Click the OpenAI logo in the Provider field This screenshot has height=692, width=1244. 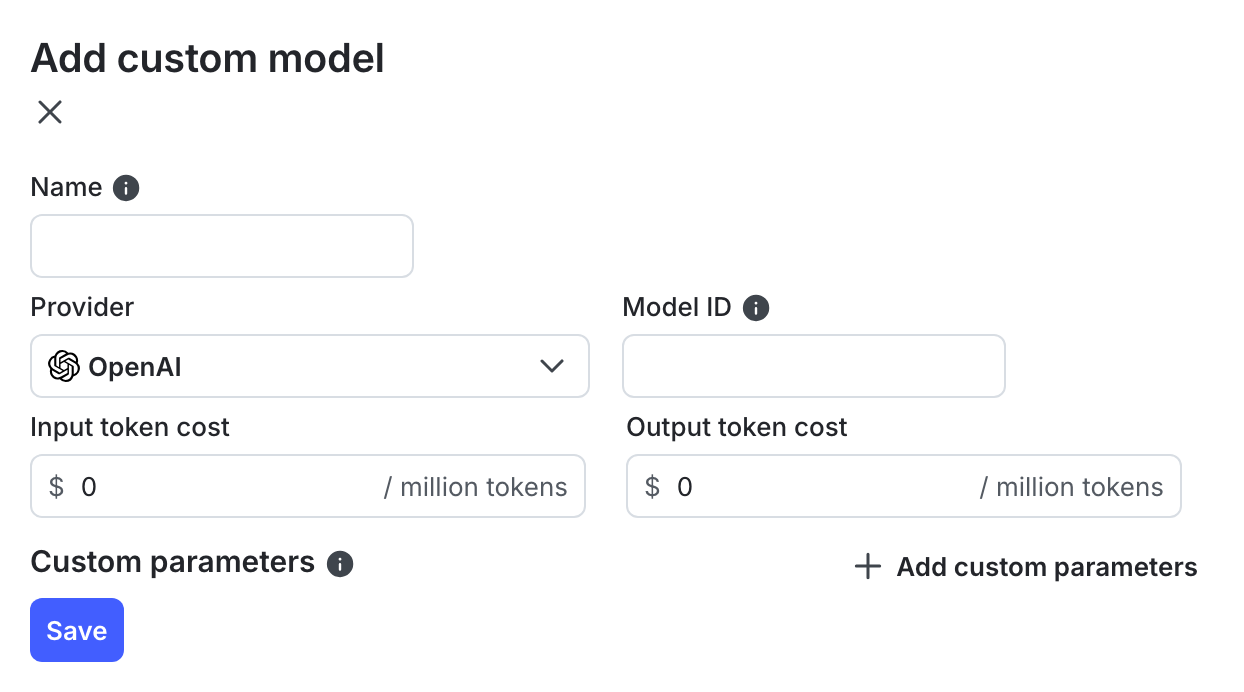(63, 366)
